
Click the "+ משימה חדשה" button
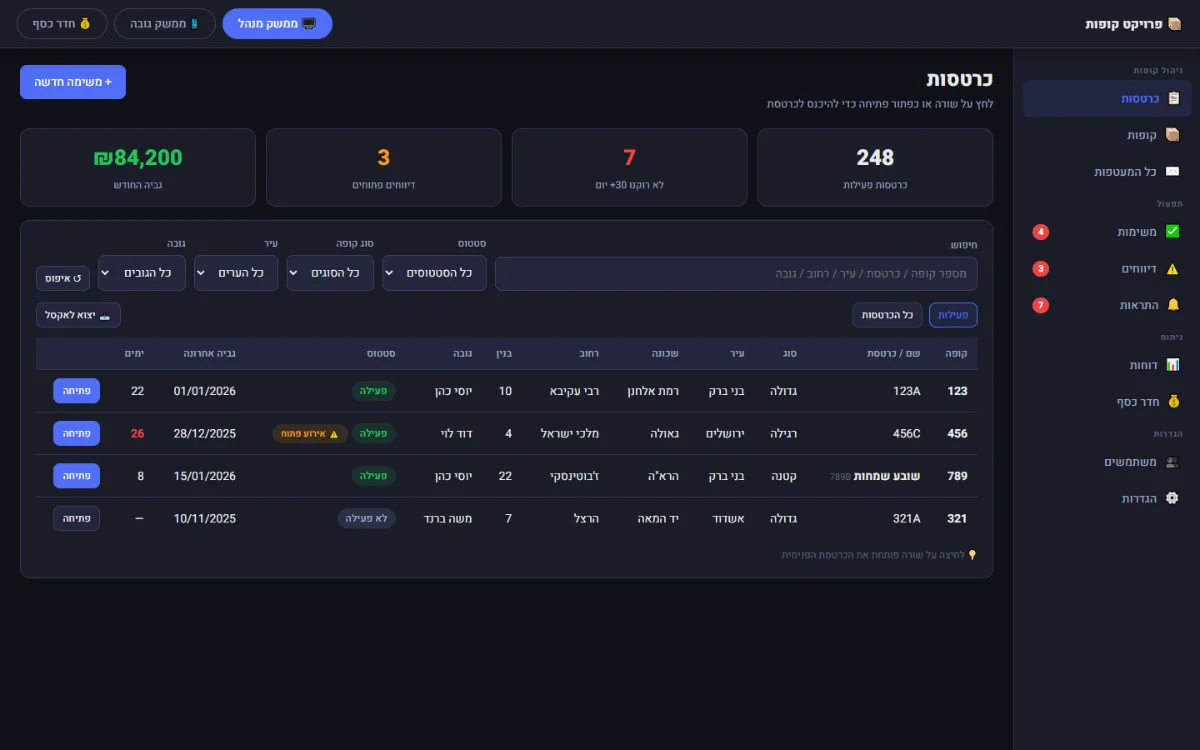(x=73, y=82)
